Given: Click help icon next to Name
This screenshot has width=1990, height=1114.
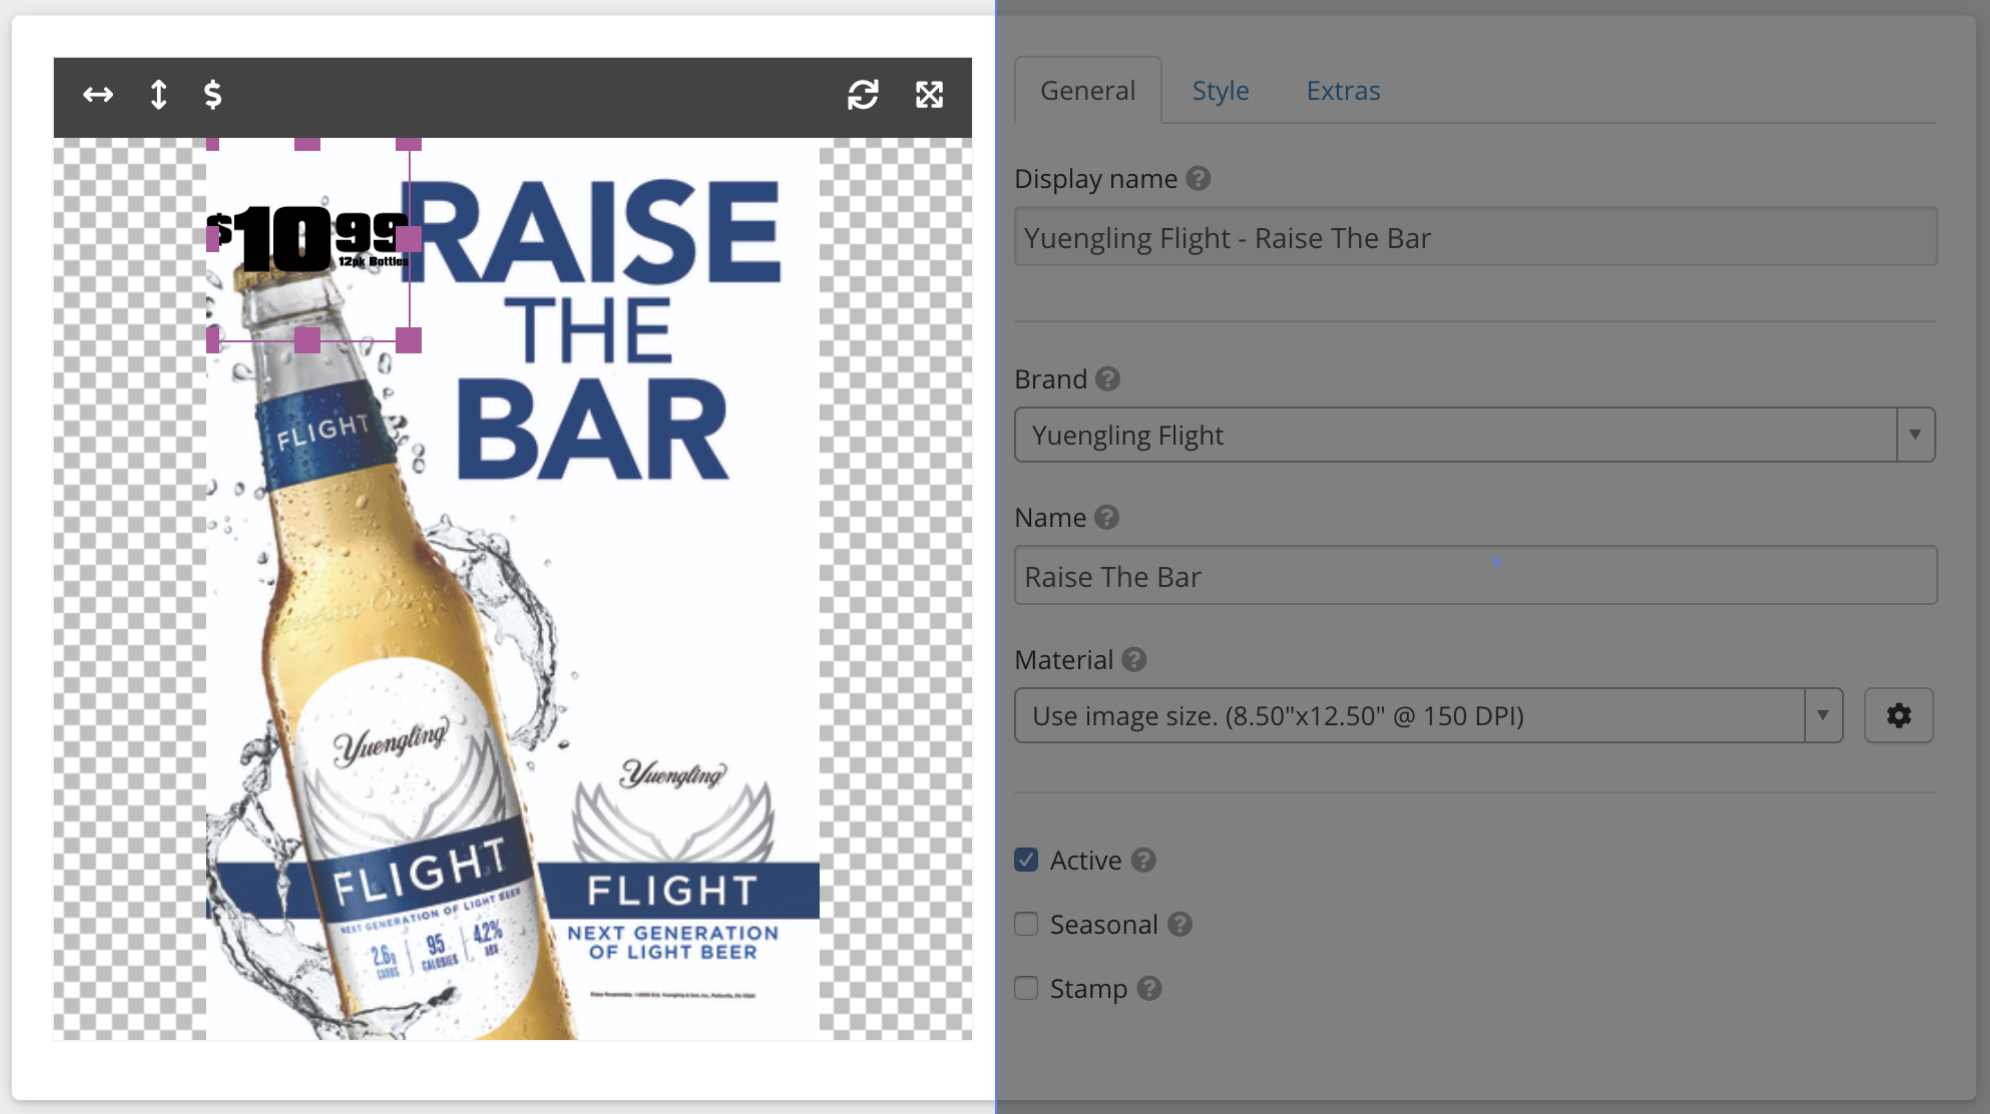Looking at the screenshot, I should (x=1106, y=517).
